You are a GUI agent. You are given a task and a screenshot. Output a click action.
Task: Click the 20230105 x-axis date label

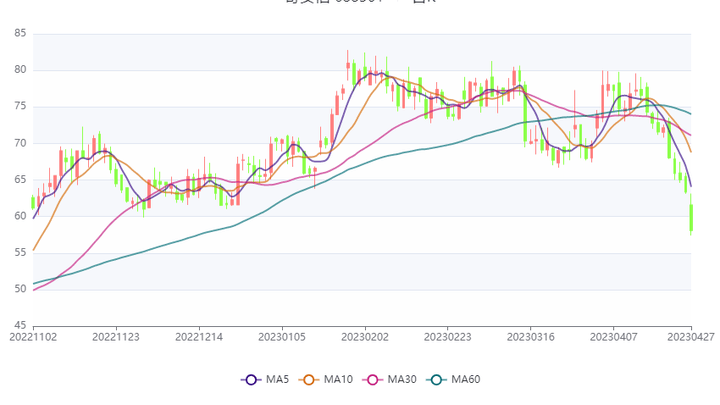point(282,339)
